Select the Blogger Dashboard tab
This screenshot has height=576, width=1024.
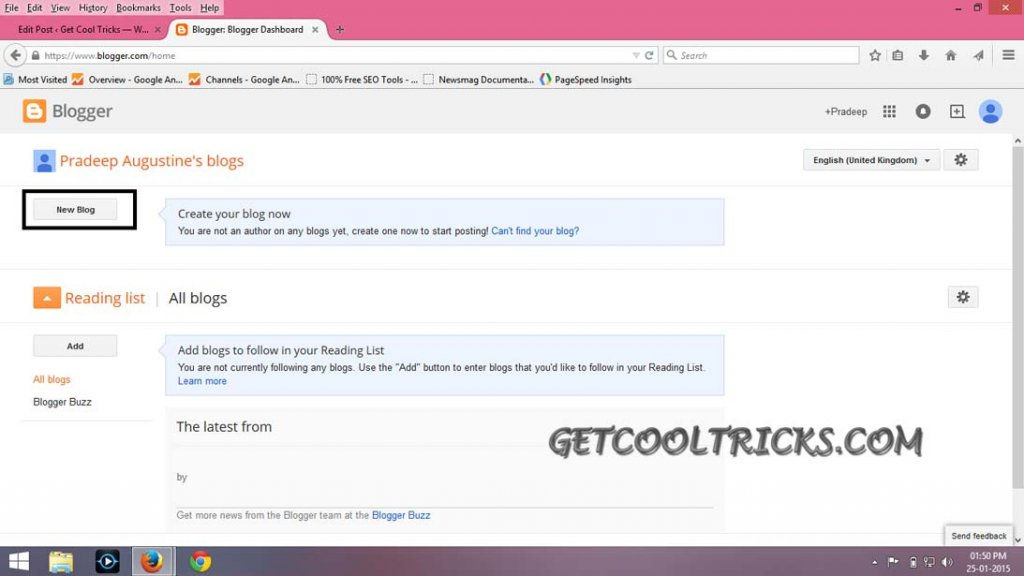[247, 29]
